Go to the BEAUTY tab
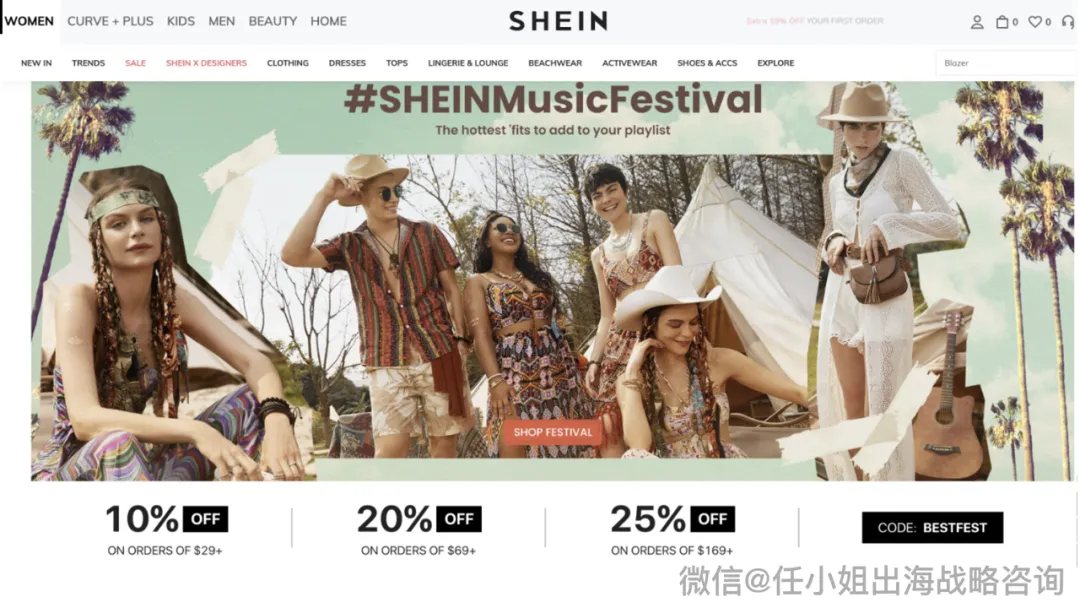The image size is (1080, 608). coord(273,21)
